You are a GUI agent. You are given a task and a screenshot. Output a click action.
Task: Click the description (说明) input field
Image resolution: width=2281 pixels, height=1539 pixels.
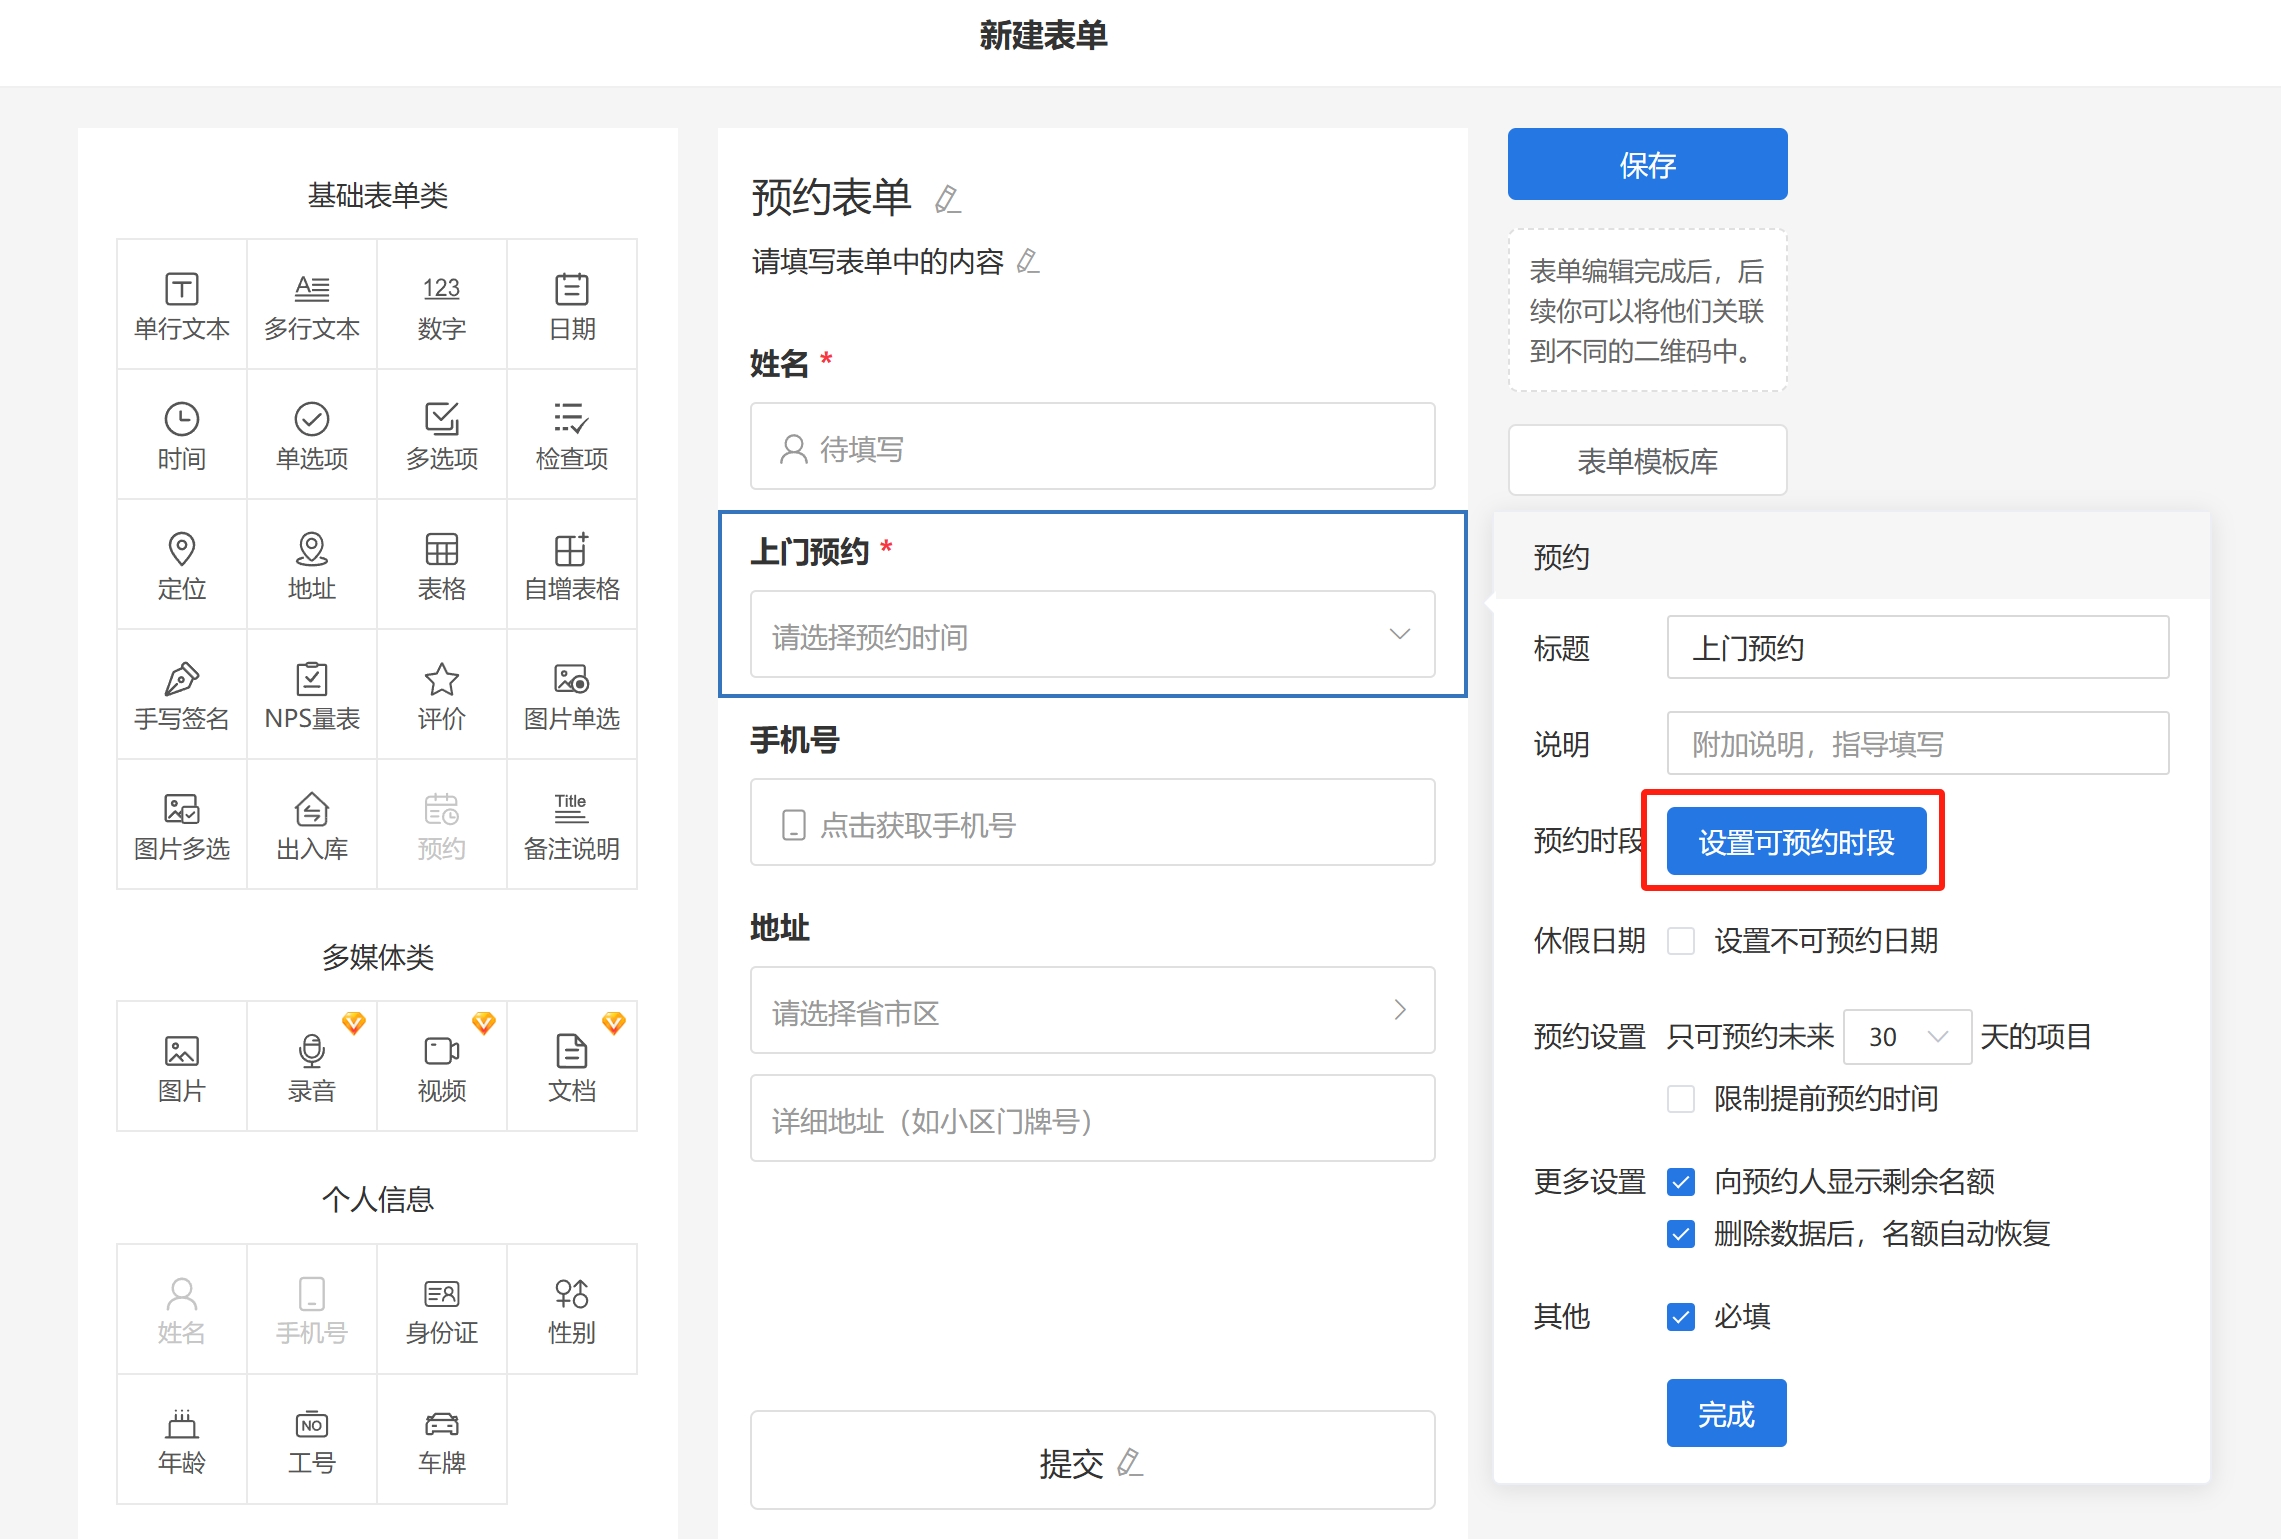point(1917,744)
